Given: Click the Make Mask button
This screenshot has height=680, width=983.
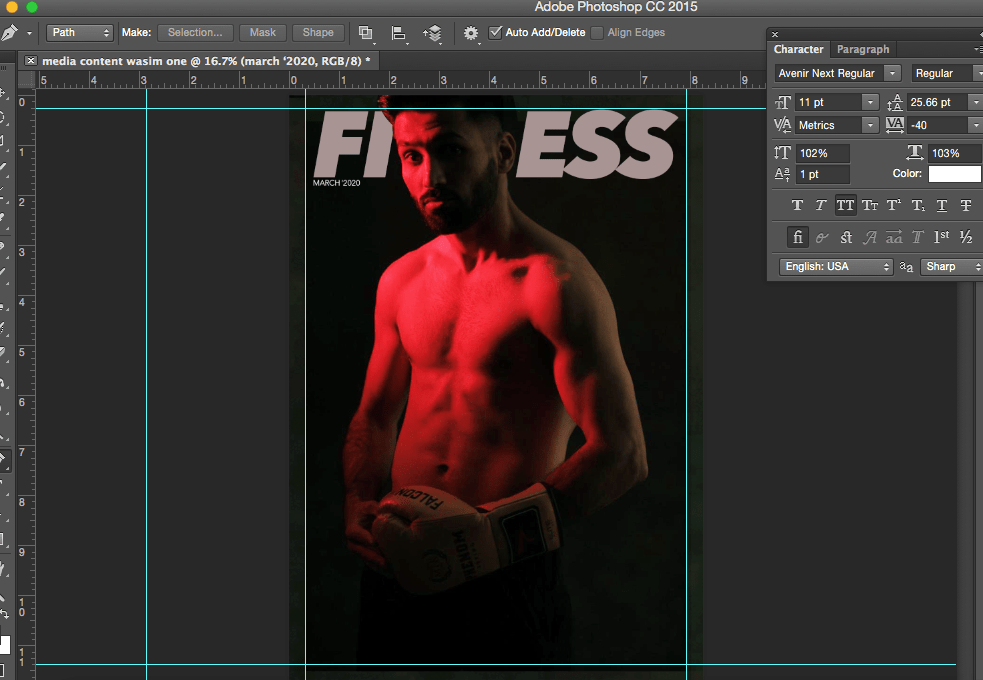Looking at the screenshot, I should (x=263, y=33).
